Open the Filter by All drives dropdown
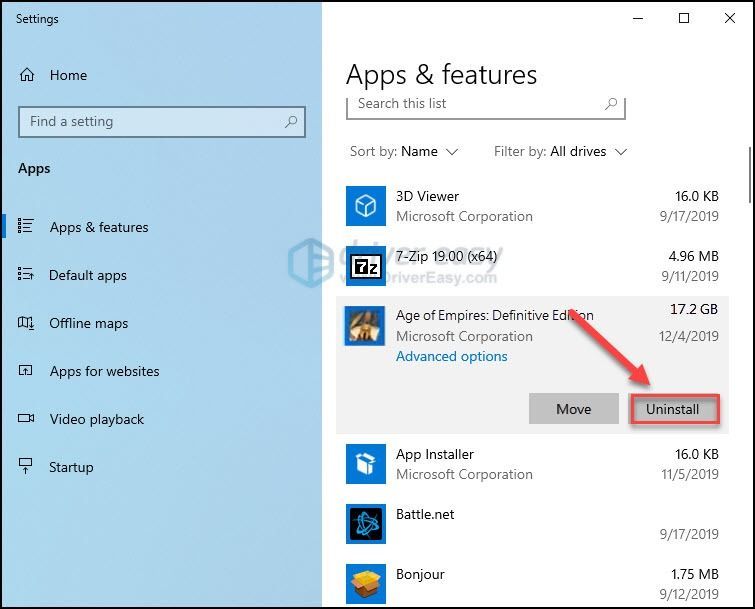Screen dimensions: 755x609 560,152
